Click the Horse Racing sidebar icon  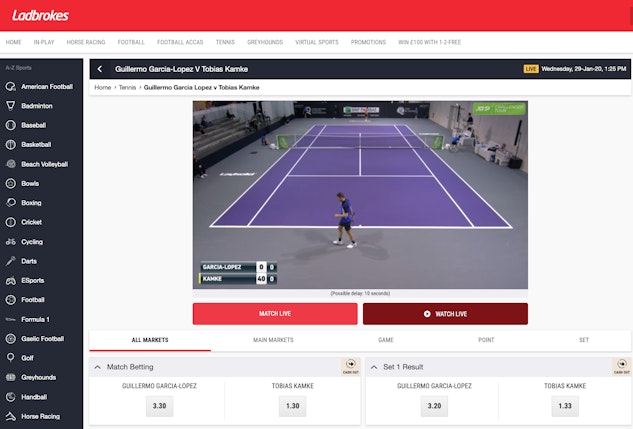tap(11, 416)
